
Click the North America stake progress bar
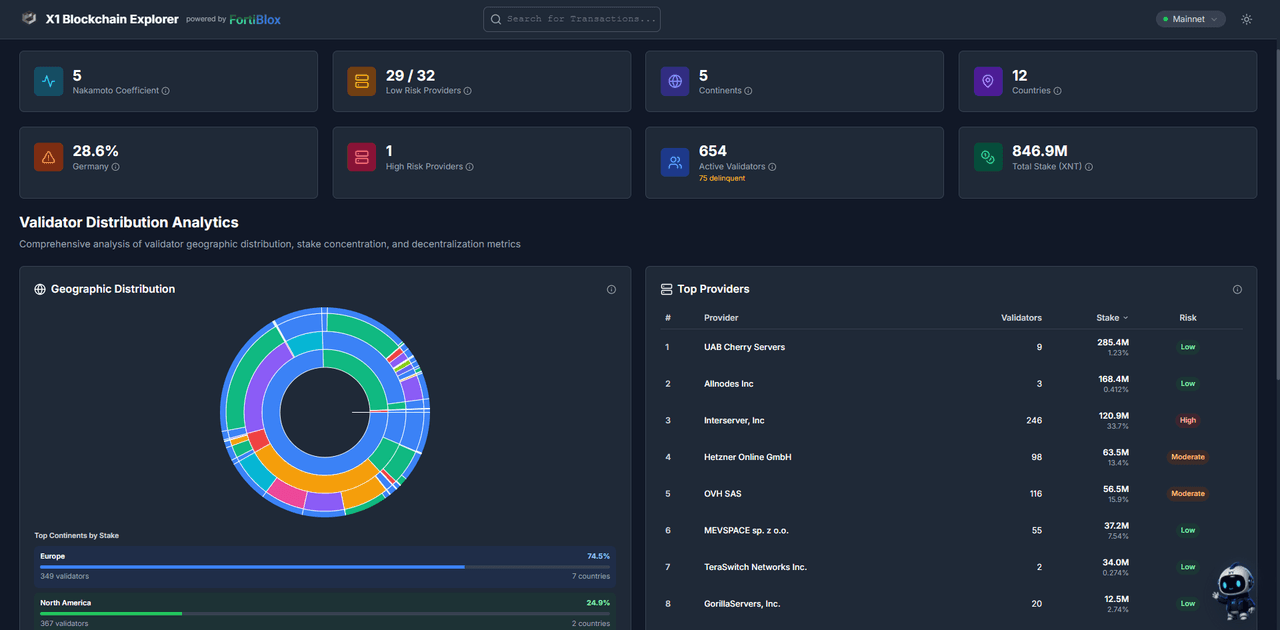325,613
